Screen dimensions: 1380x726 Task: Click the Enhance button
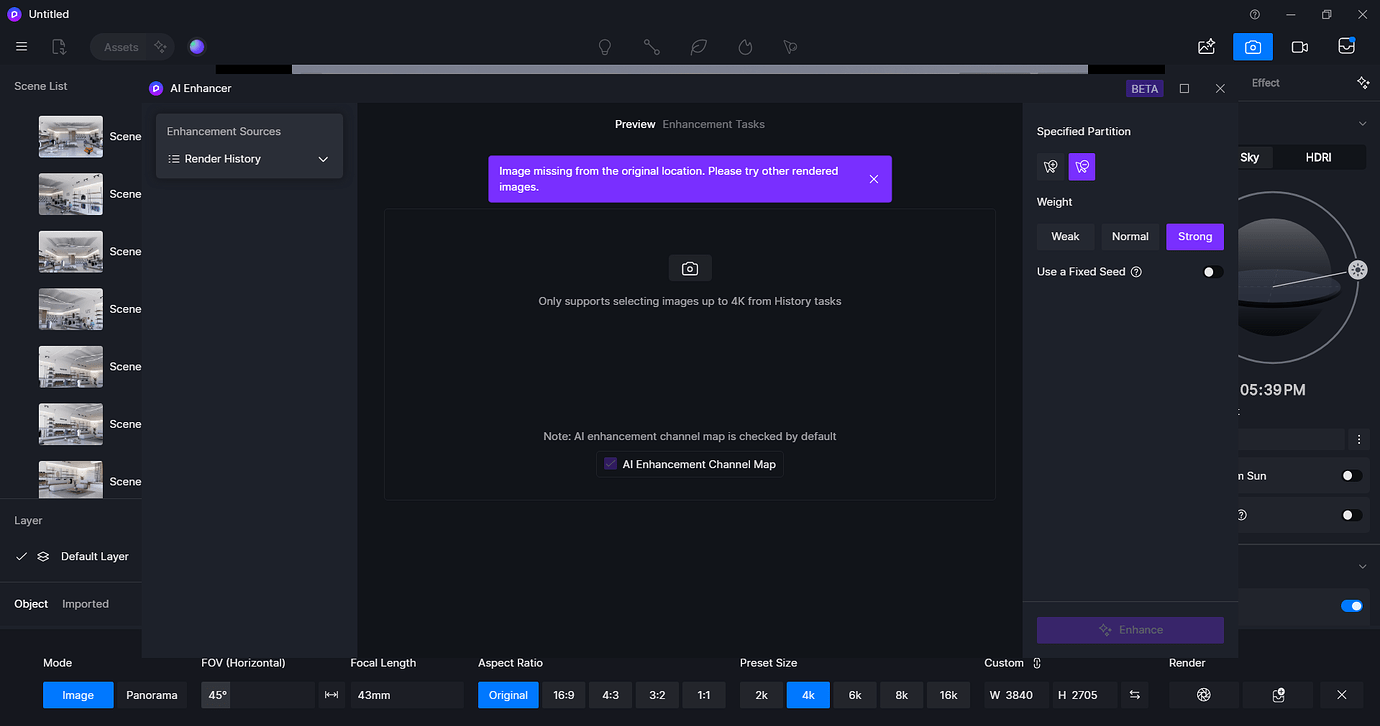(x=1130, y=630)
